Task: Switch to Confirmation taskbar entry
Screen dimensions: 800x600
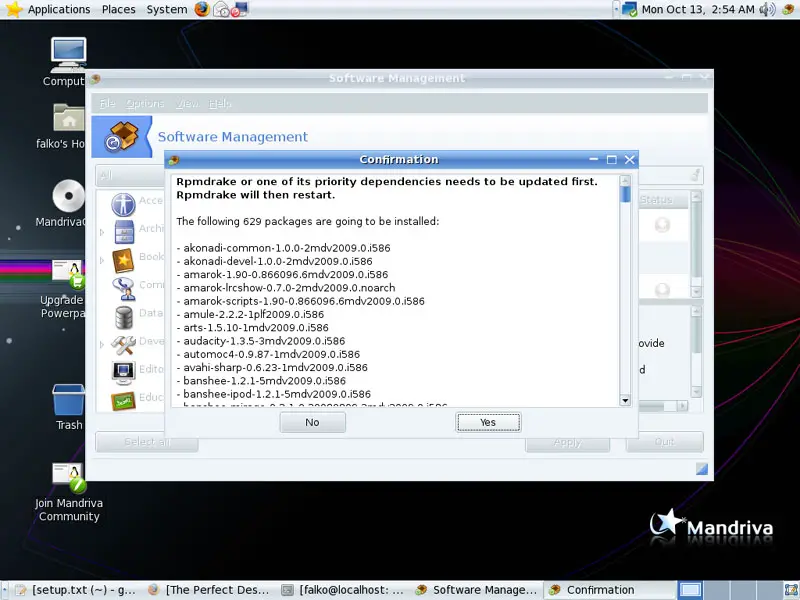Action: (x=609, y=590)
